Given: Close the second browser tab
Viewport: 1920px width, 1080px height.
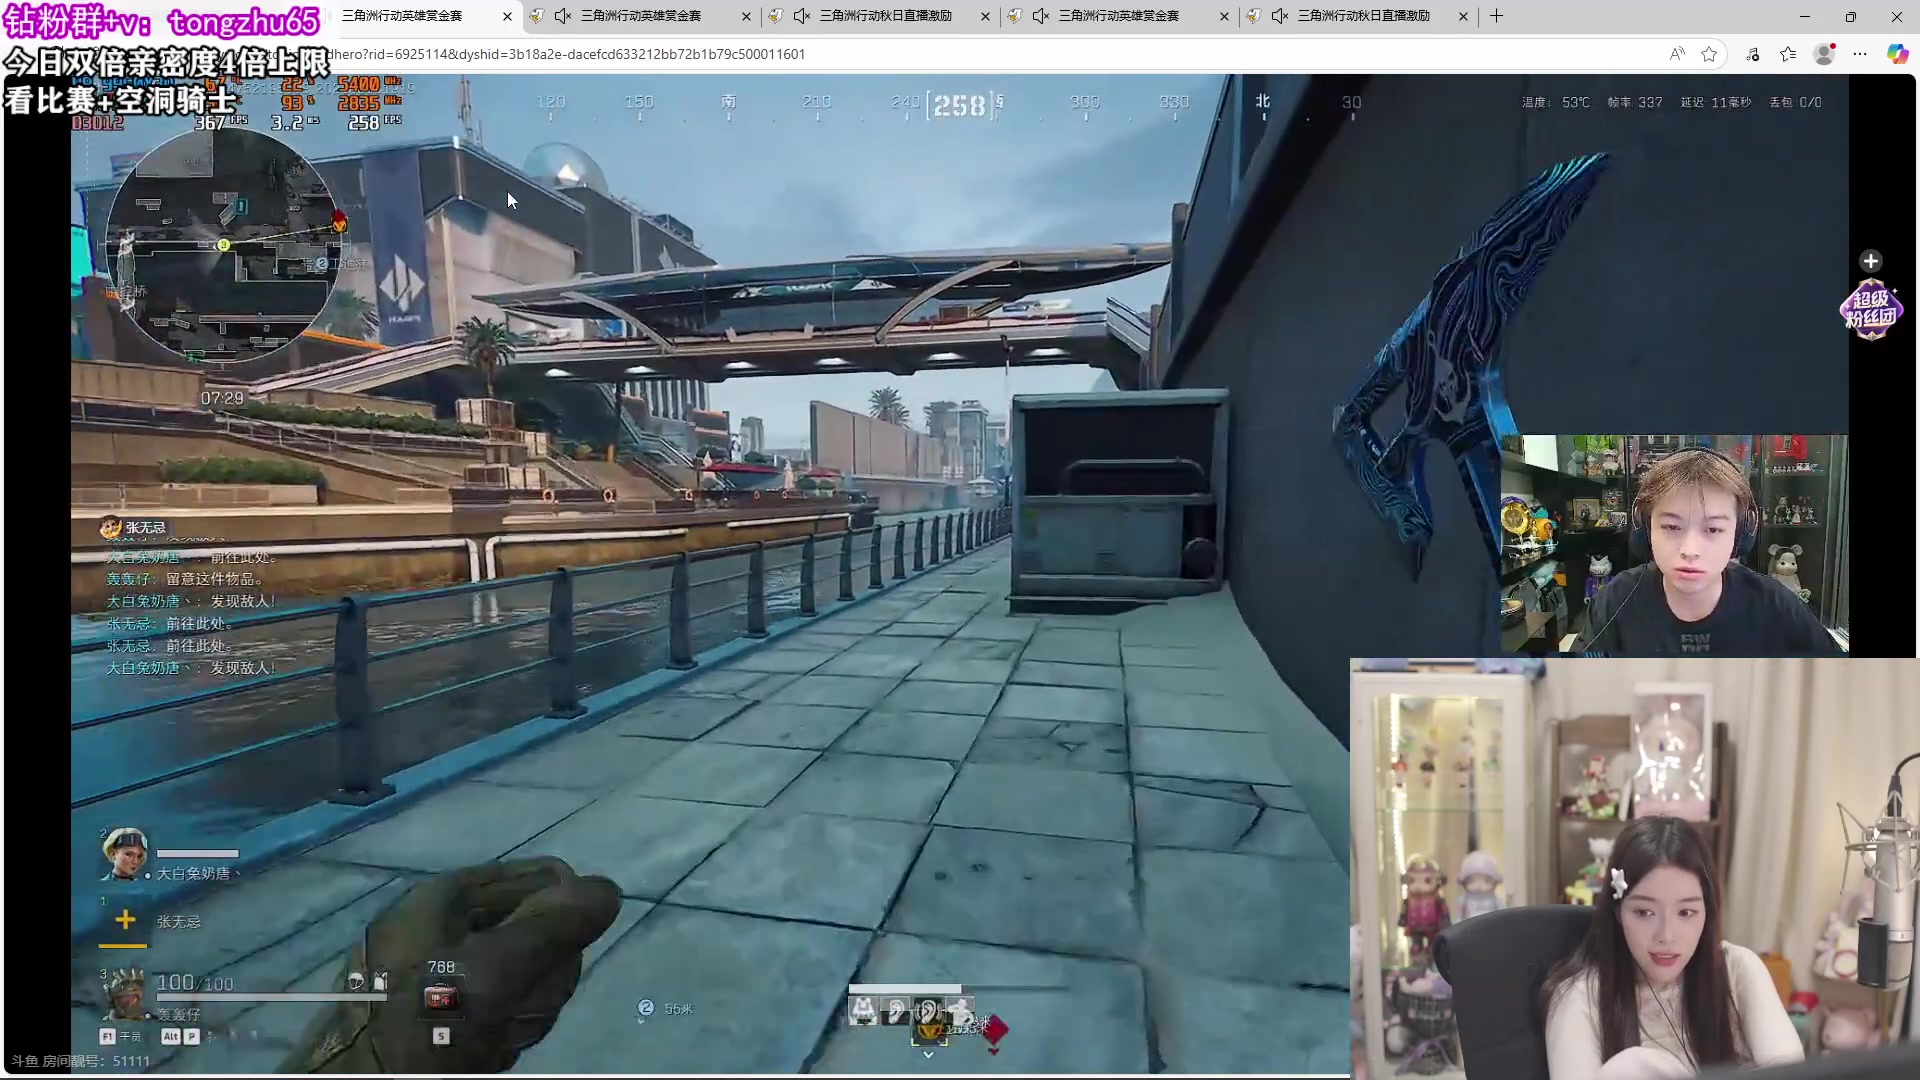Looking at the screenshot, I should point(746,16).
